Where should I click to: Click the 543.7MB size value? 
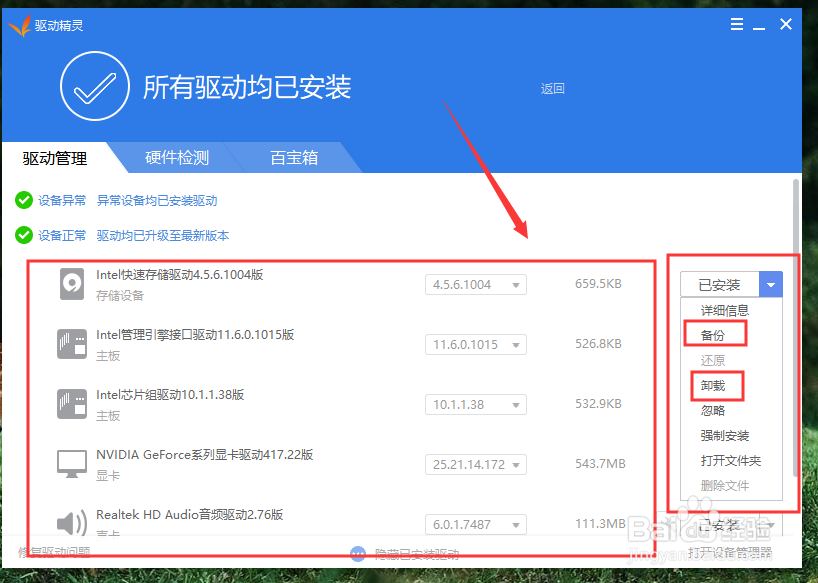coord(600,464)
